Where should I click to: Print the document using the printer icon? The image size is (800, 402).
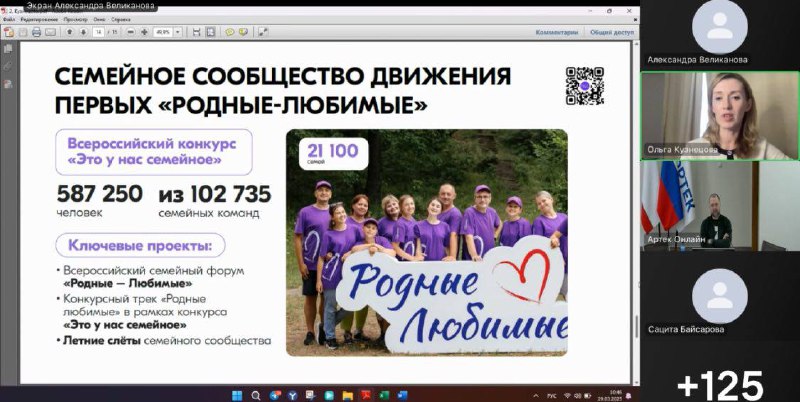click(36, 32)
